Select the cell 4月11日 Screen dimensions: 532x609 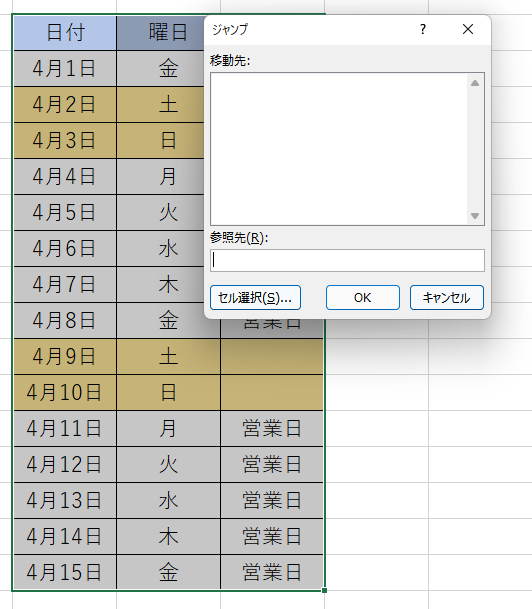65,428
